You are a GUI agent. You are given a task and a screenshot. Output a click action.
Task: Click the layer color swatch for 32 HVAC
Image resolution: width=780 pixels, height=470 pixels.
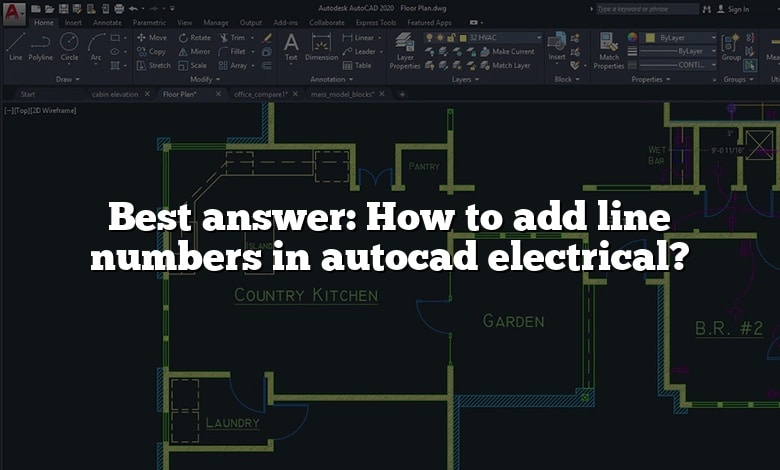pyautogui.click(x=463, y=38)
